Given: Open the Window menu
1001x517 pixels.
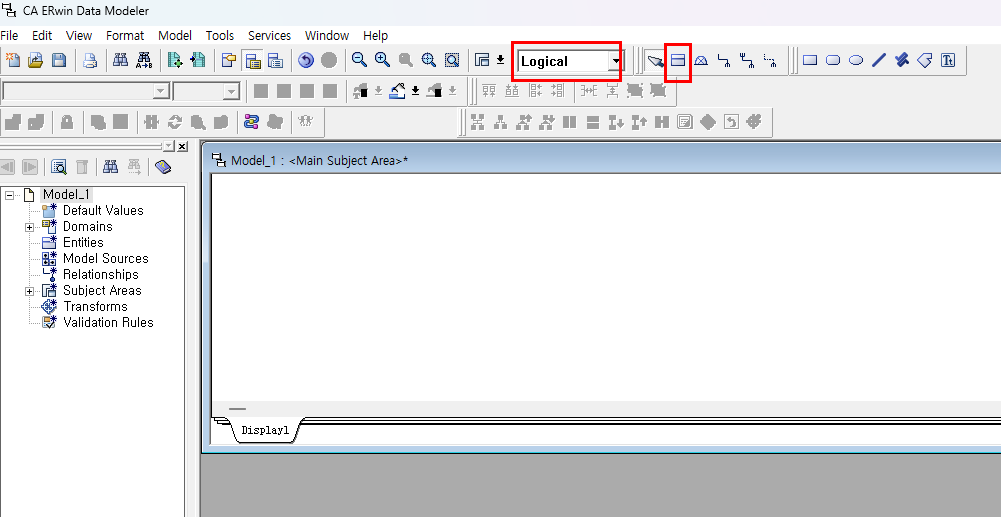Looking at the screenshot, I should [x=327, y=36].
